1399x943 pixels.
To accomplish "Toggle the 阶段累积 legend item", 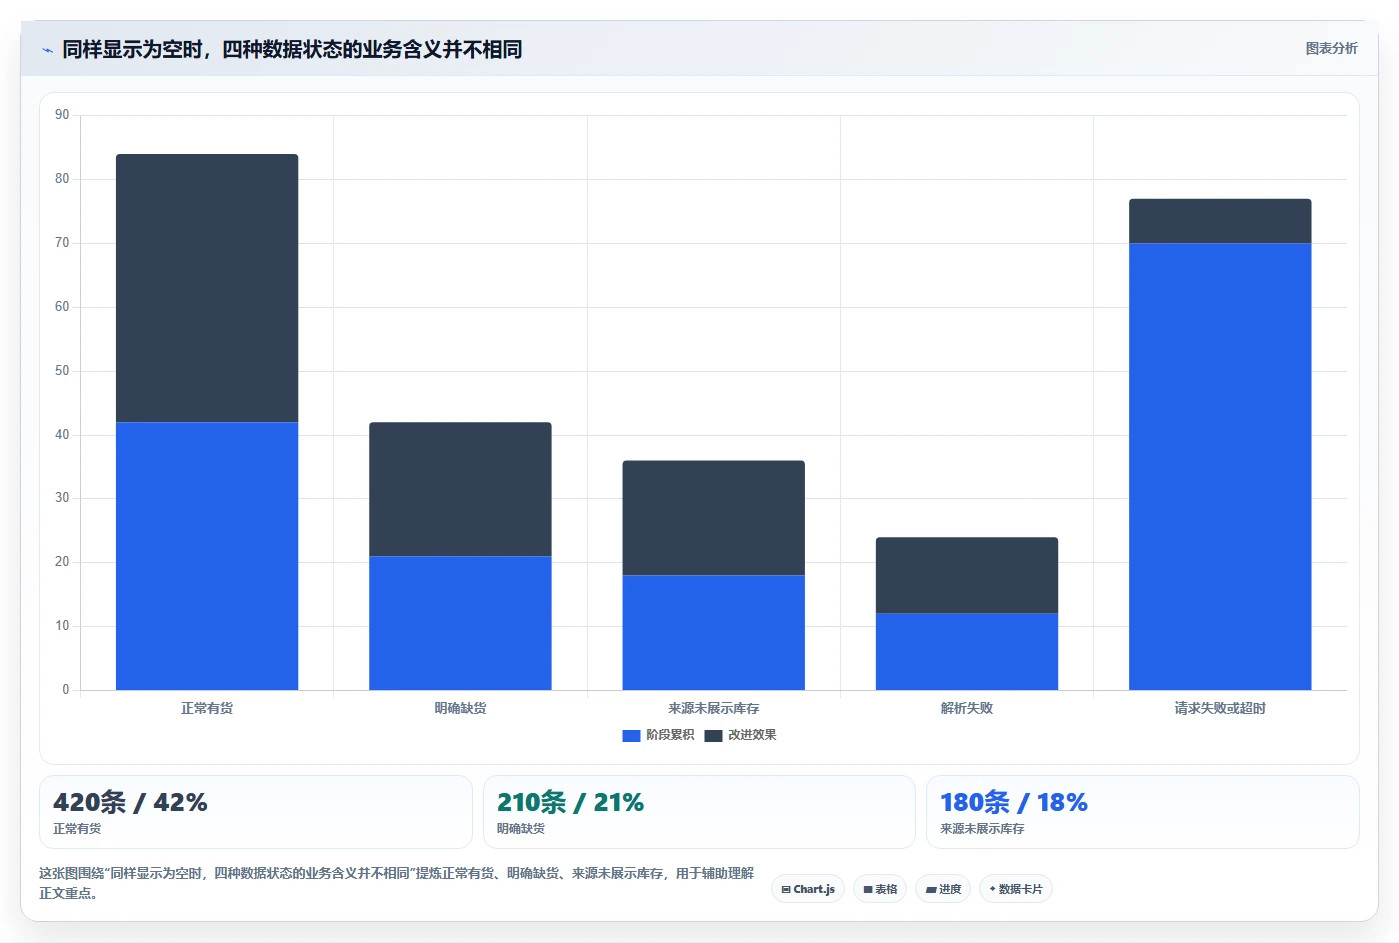I will [x=658, y=735].
